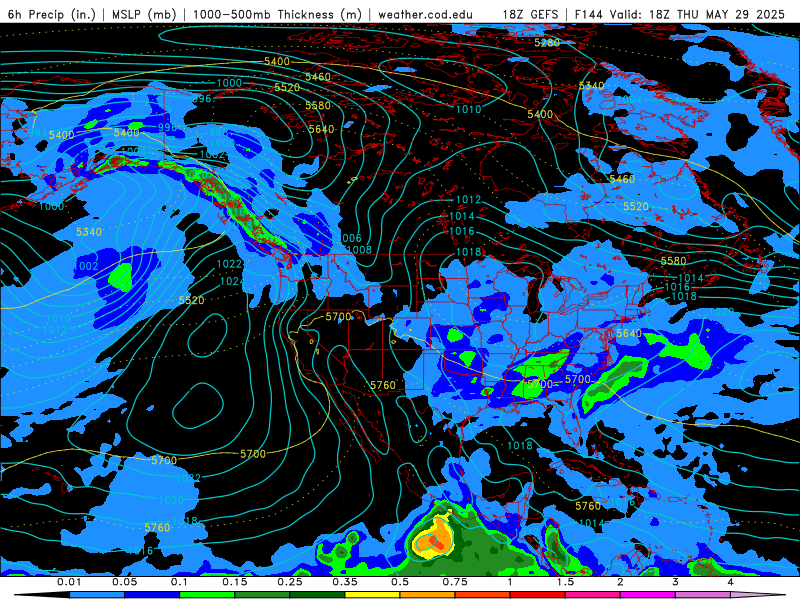Click the '0.35' legend value
The image size is (800, 600).
click(345, 582)
